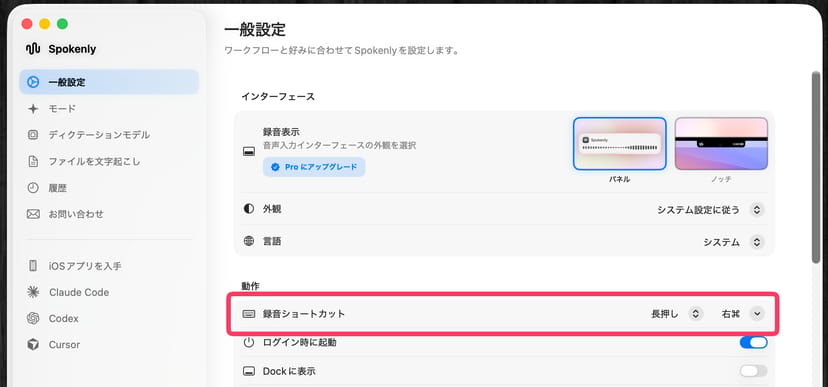The image size is (828, 387).
Task: Click the 録音ショートカット keyboard icon
Action: [x=249, y=314]
